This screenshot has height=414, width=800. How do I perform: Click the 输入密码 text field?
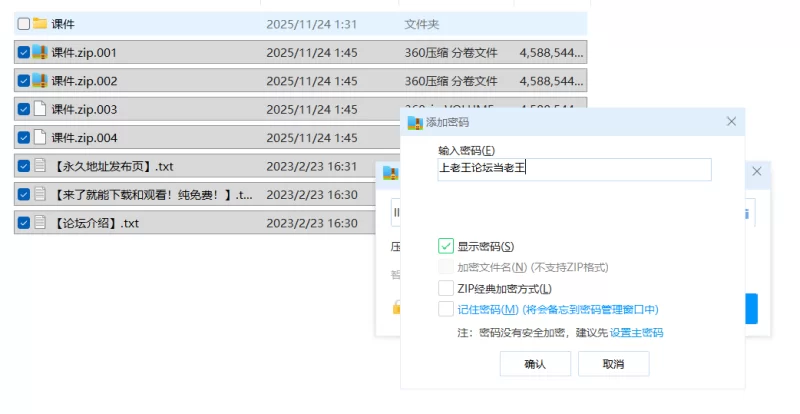(x=574, y=169)
